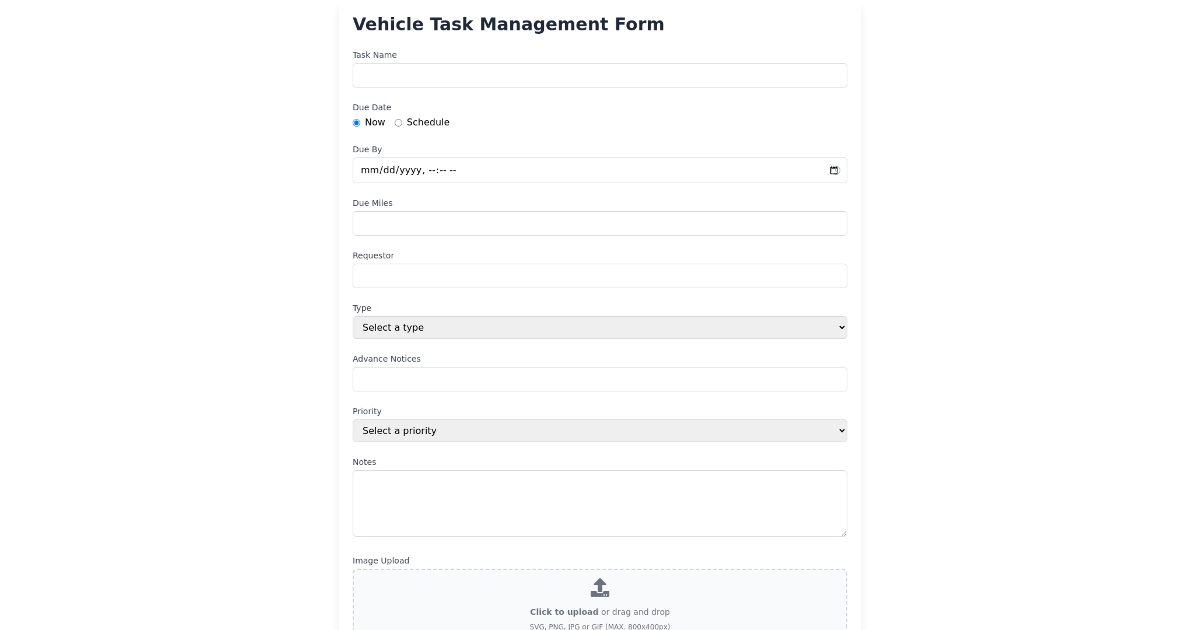The height and width of the screenshot is (630, 1200).
Task: Click the drag-and-drop upload zone
Action: click(x=600, y=598)
